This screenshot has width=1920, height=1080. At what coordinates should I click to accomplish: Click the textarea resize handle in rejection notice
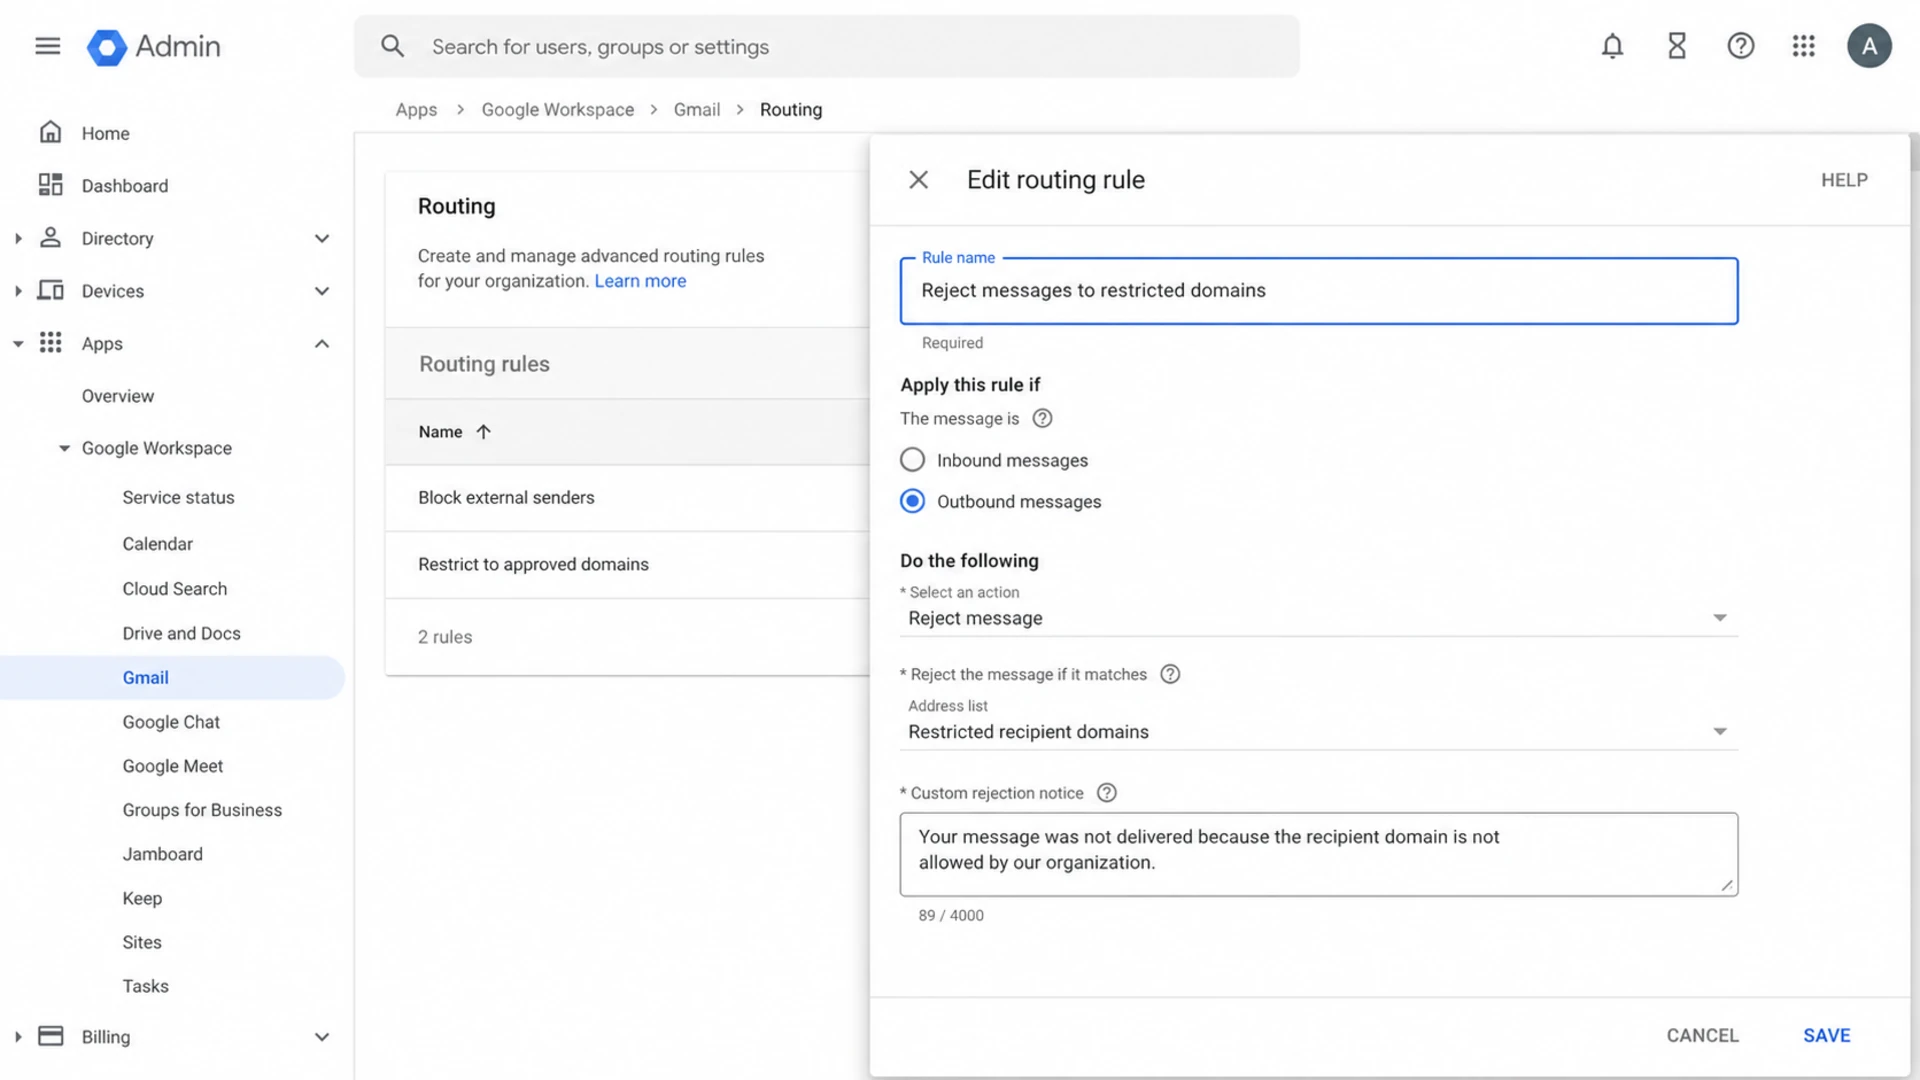[x=1727, y=885]
